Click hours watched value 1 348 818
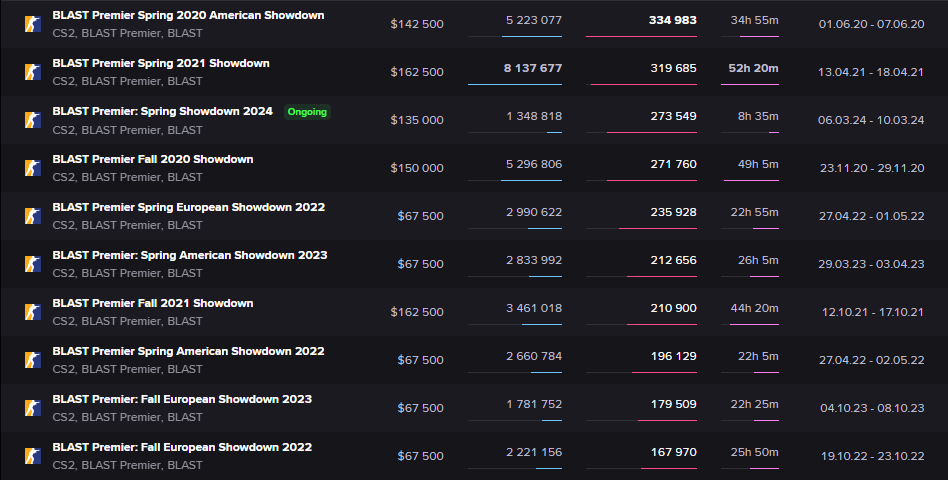948x480 pixels. click(534, 116)
